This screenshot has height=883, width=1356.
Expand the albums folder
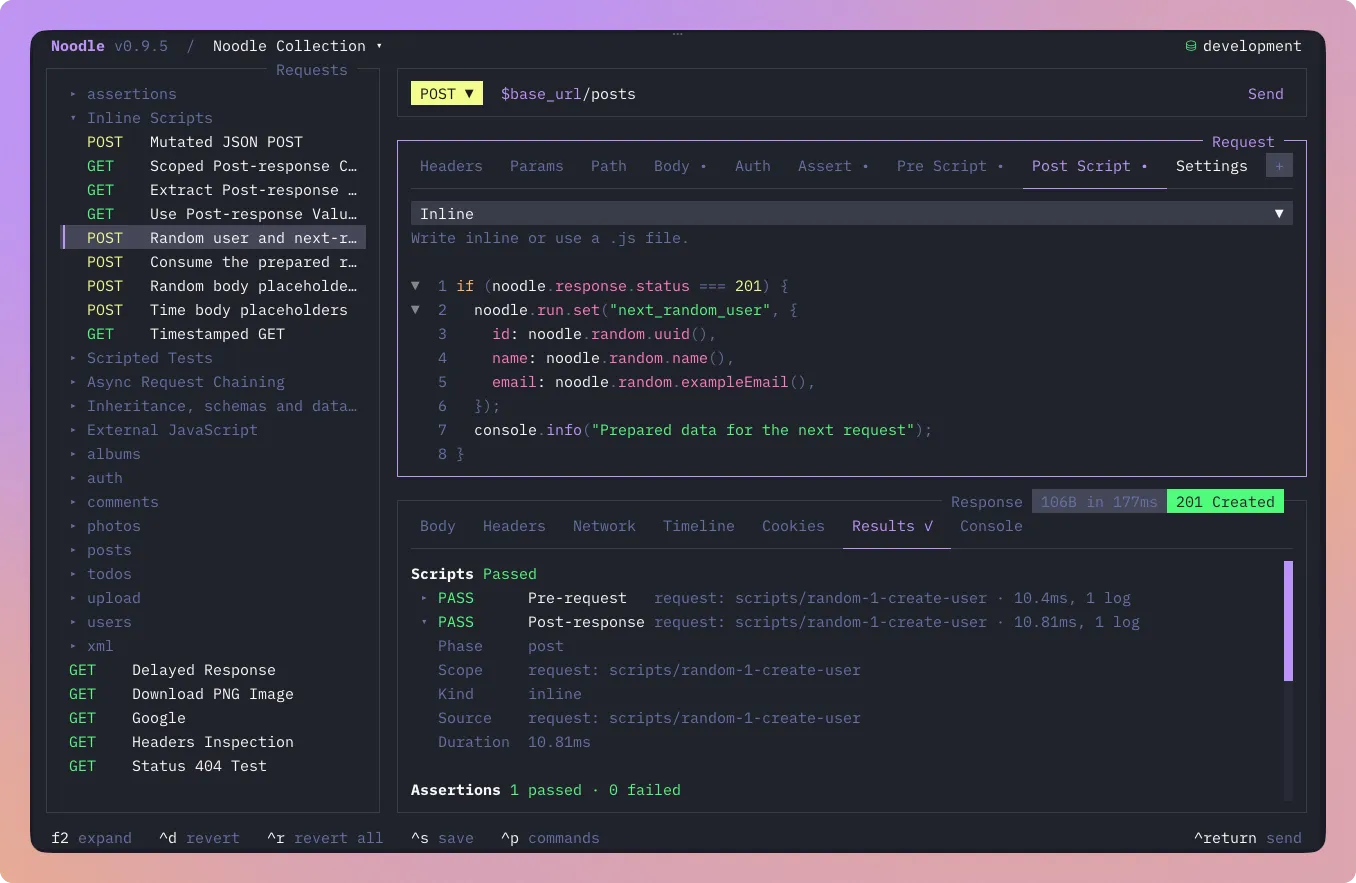tap(73, 454)
